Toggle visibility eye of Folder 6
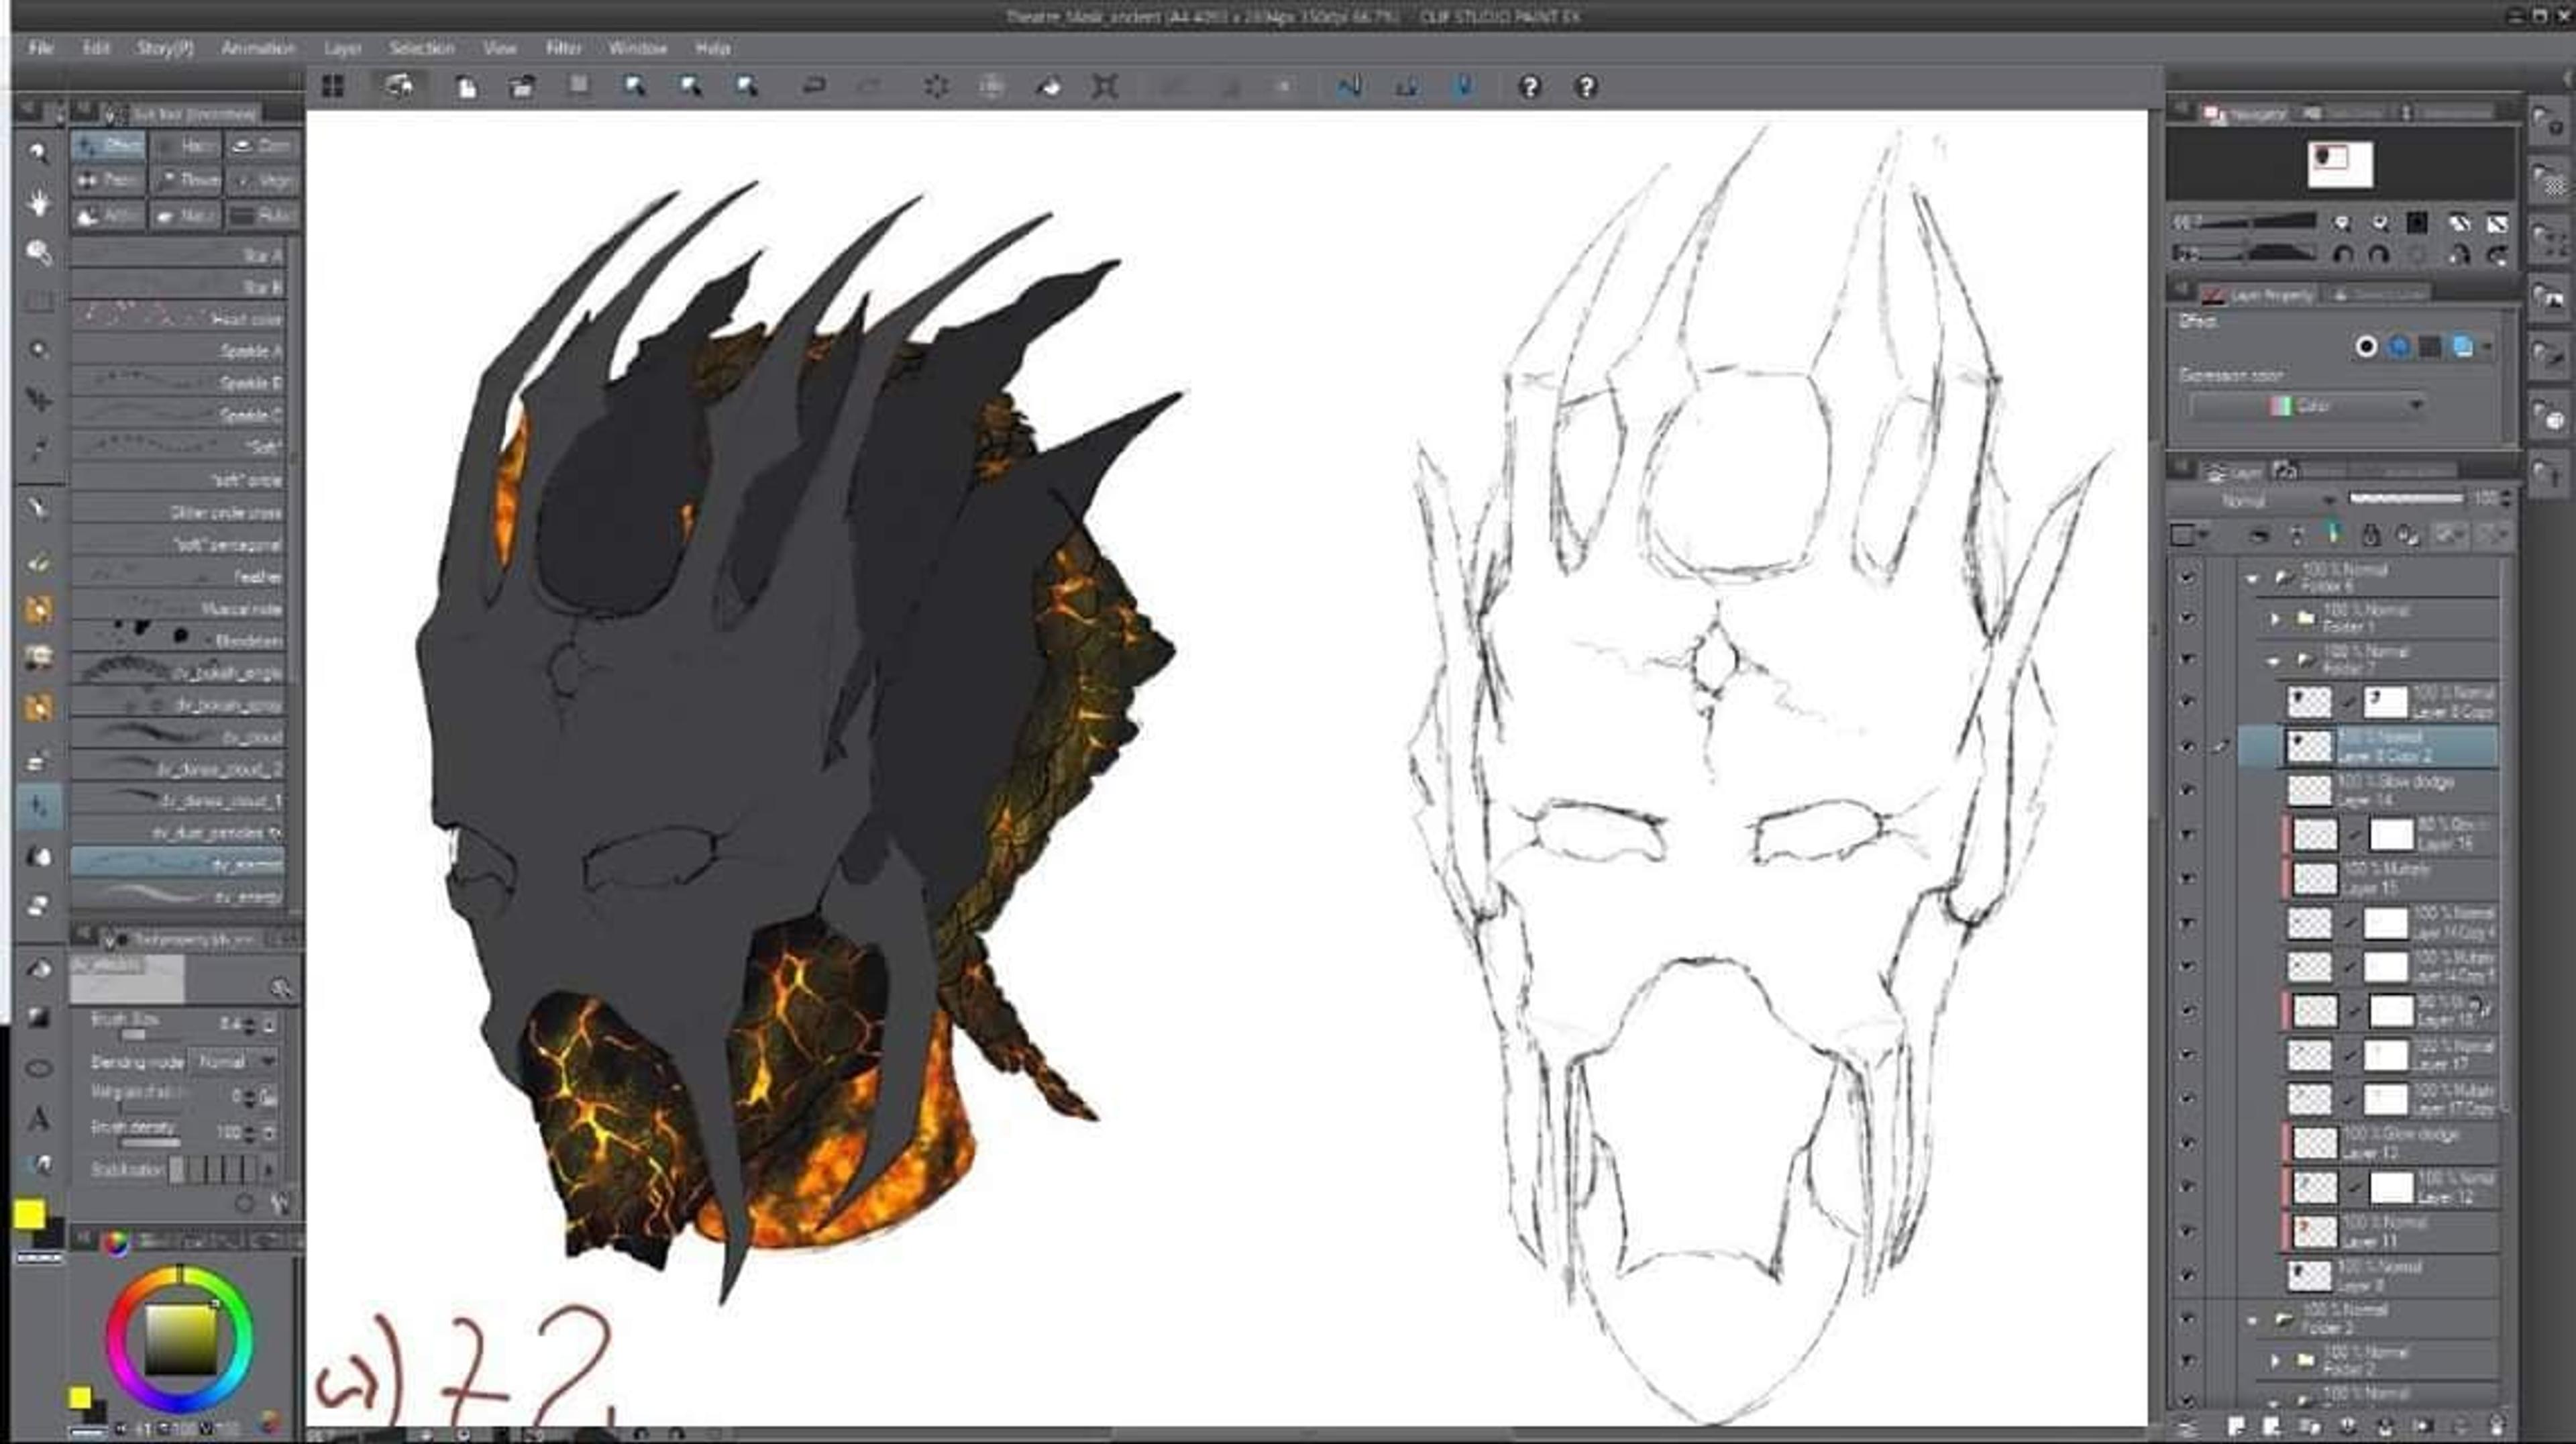The image size is (2576, 1444). click(2186, 577)
